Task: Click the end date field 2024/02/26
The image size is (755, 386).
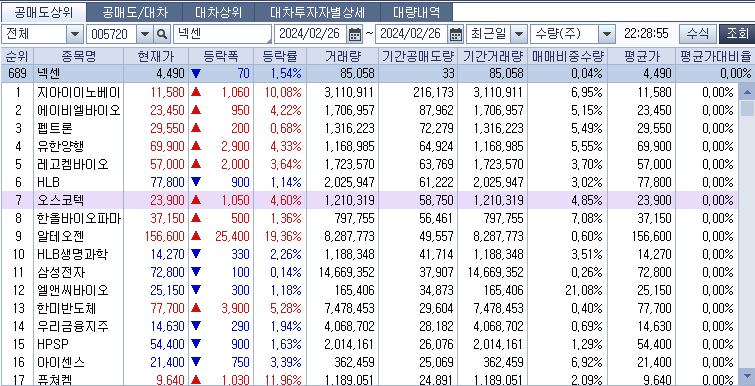Action: [x=411, y=34]
